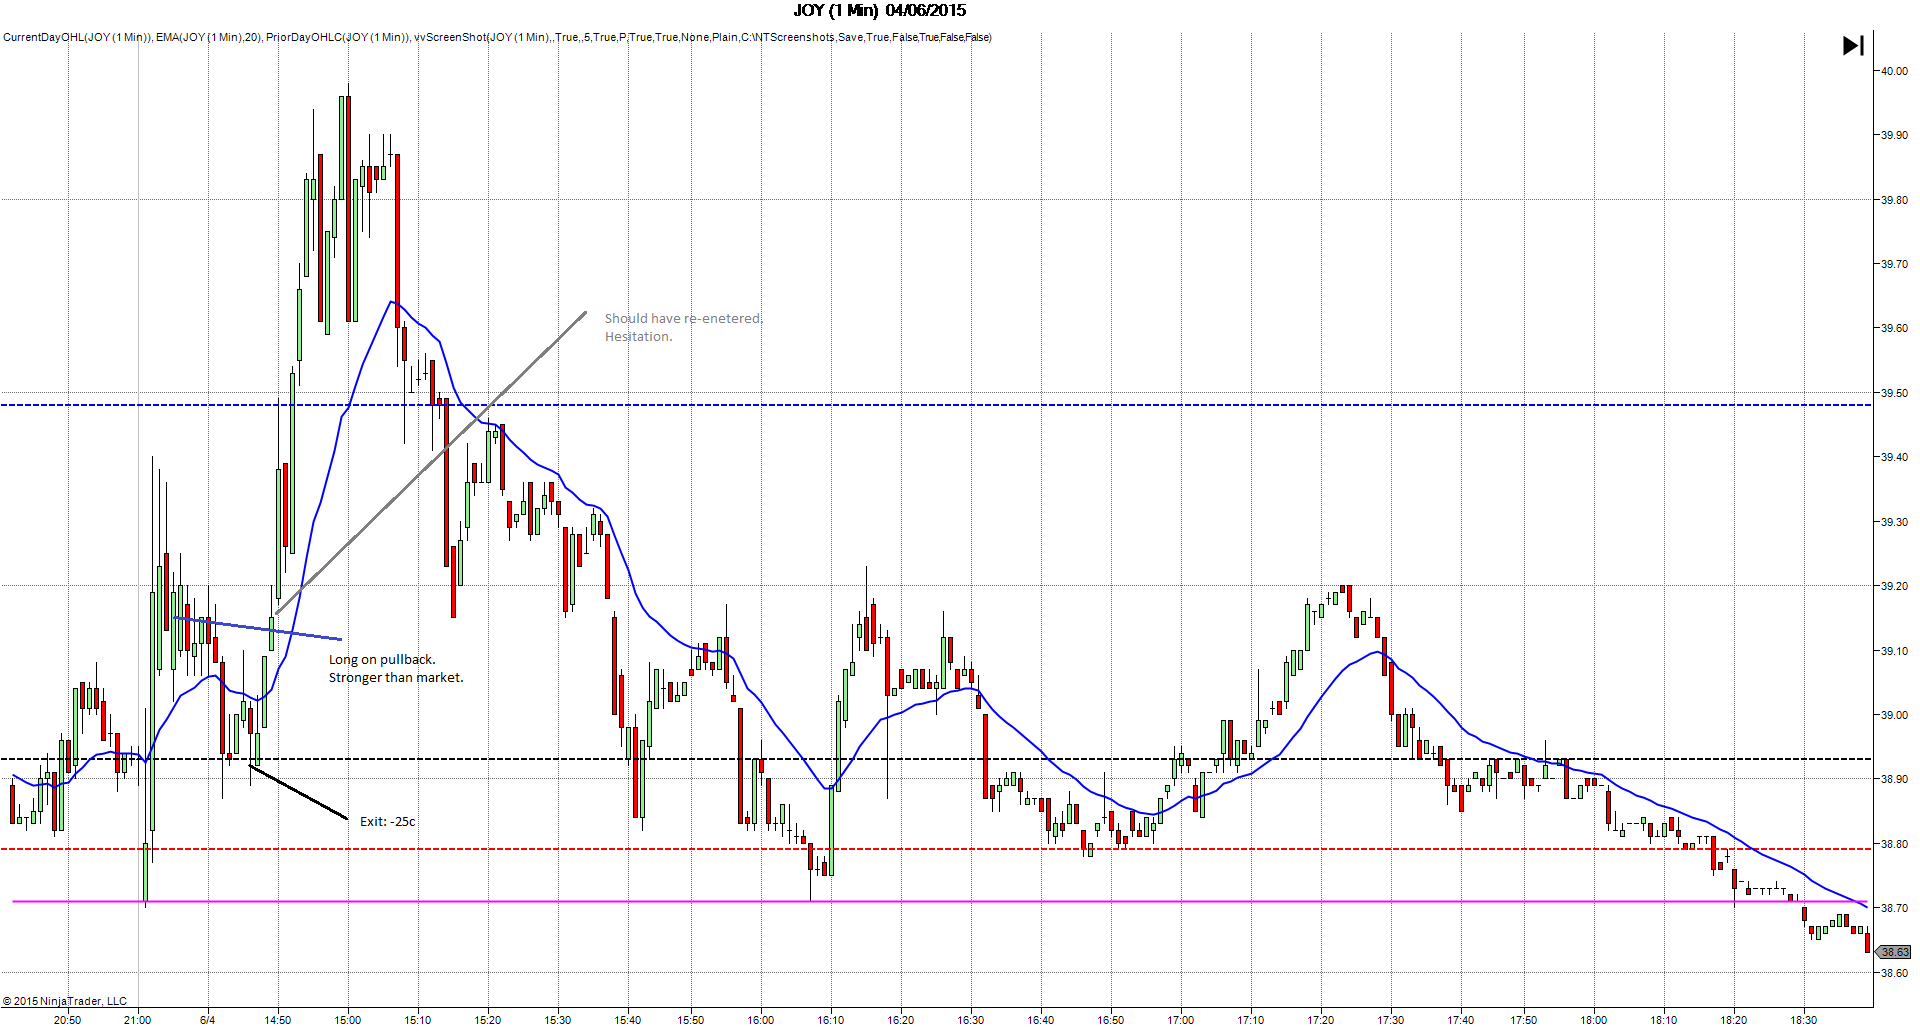Click the 38.70 price axis label
Image resolution: width=1920 pixels, height=1034 pixels.
pos(1894,908)
